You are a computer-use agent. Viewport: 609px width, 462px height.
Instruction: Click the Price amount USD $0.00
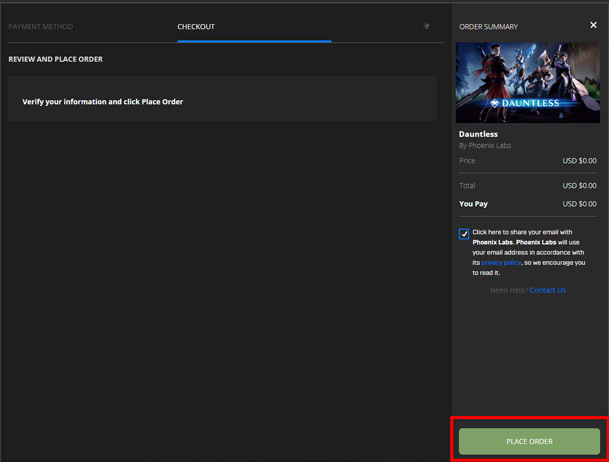(x=579, y=160)
